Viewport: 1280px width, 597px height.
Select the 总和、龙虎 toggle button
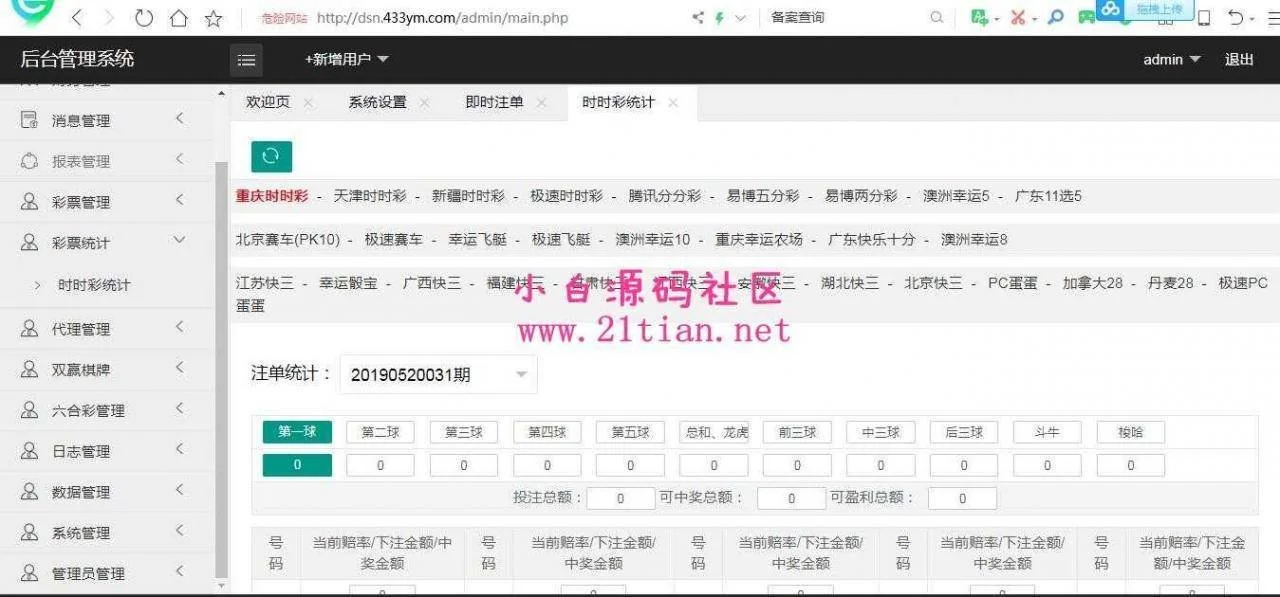click(714, 432)
